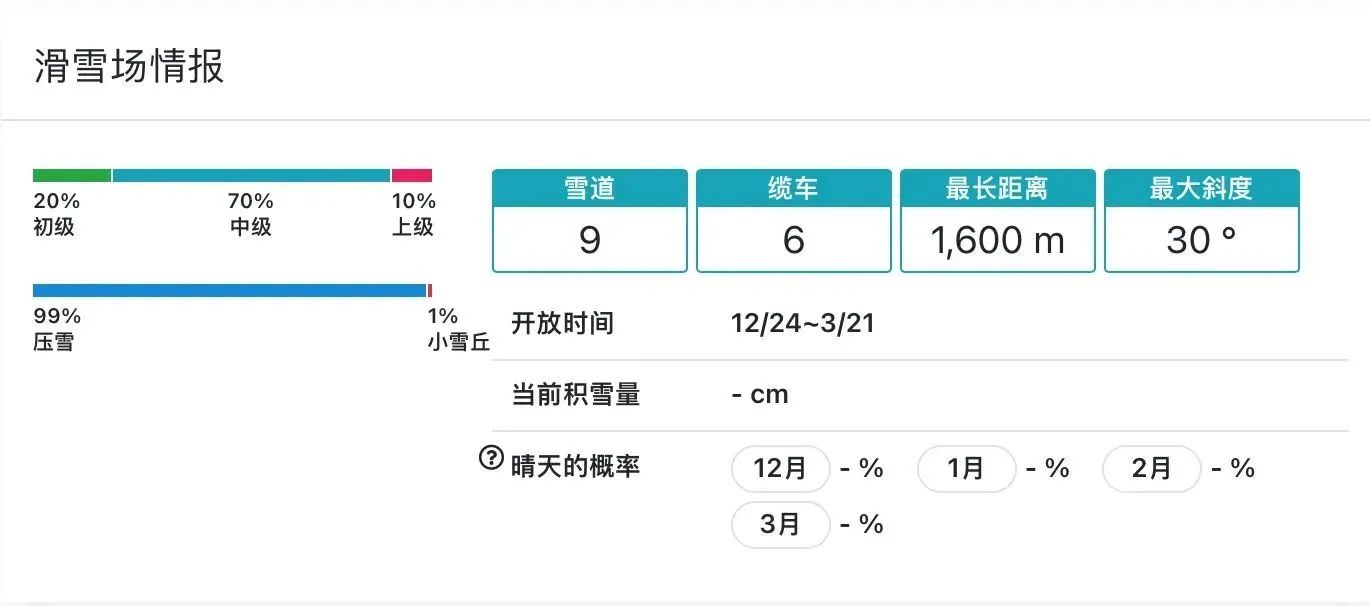Select the 3月 month pill

click(x=781, y=525)
